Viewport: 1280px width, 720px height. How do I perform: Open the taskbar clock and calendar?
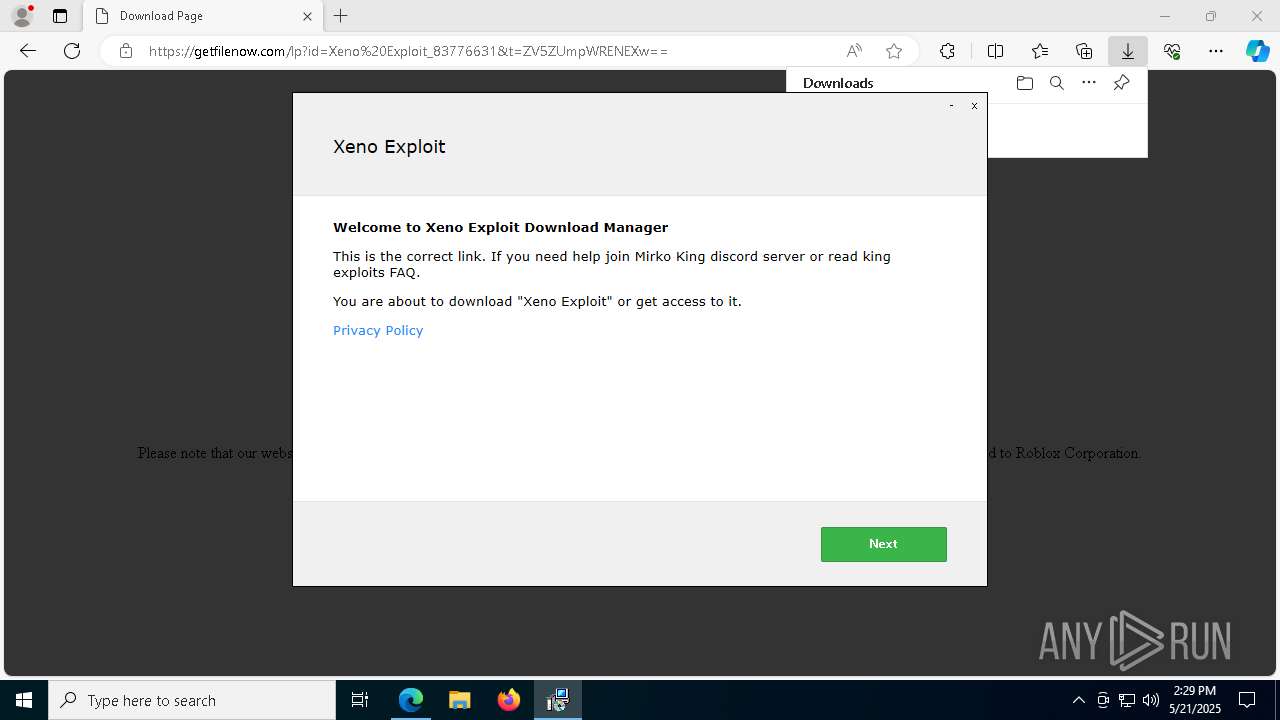coord(1194,700)
